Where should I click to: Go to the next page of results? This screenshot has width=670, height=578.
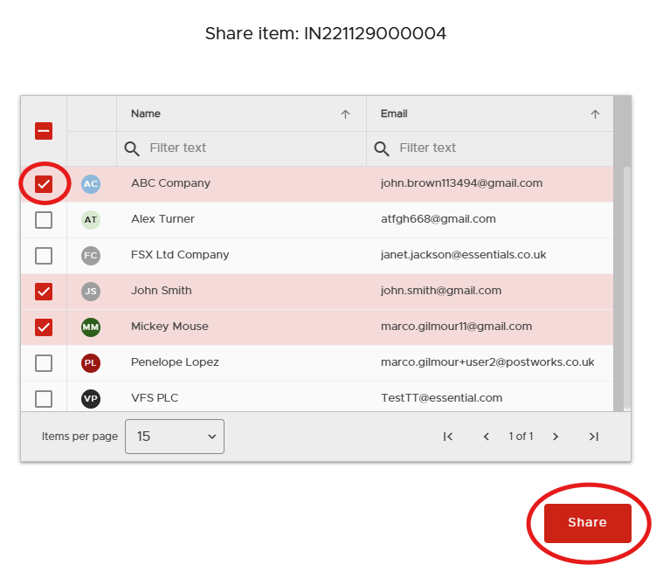(x=556, y=437)
